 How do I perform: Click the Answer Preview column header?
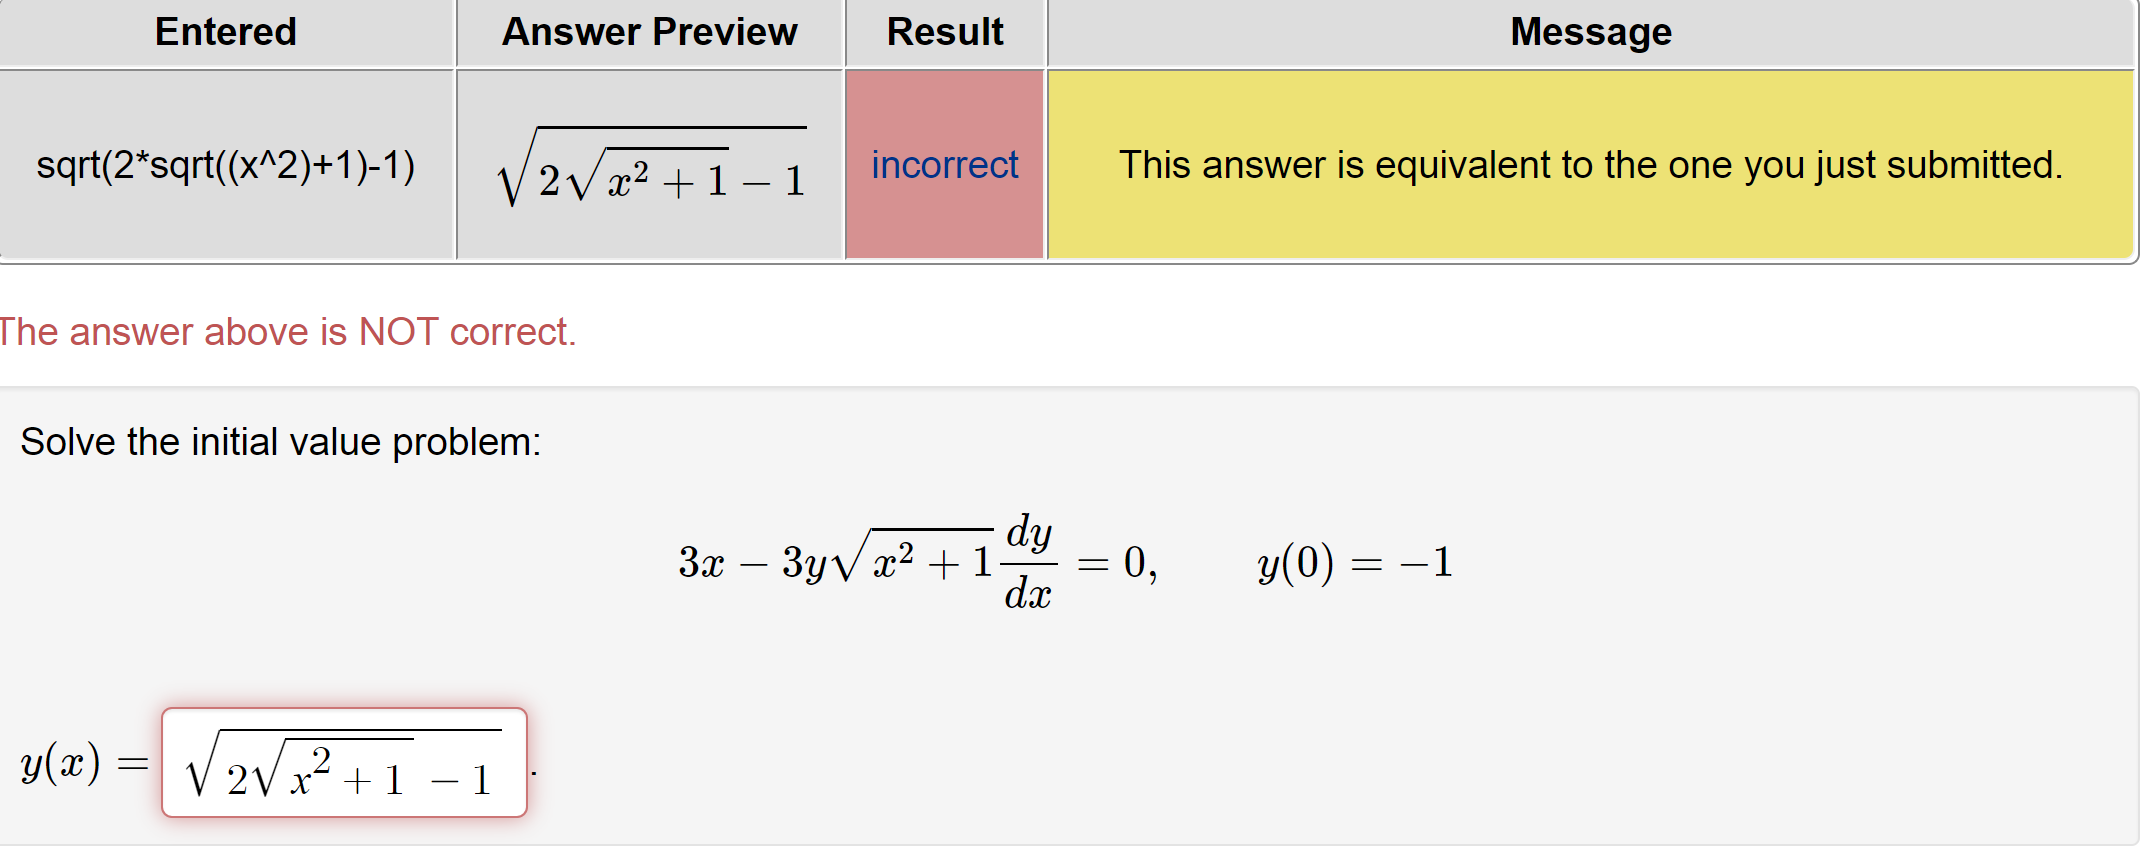(649, 31)
